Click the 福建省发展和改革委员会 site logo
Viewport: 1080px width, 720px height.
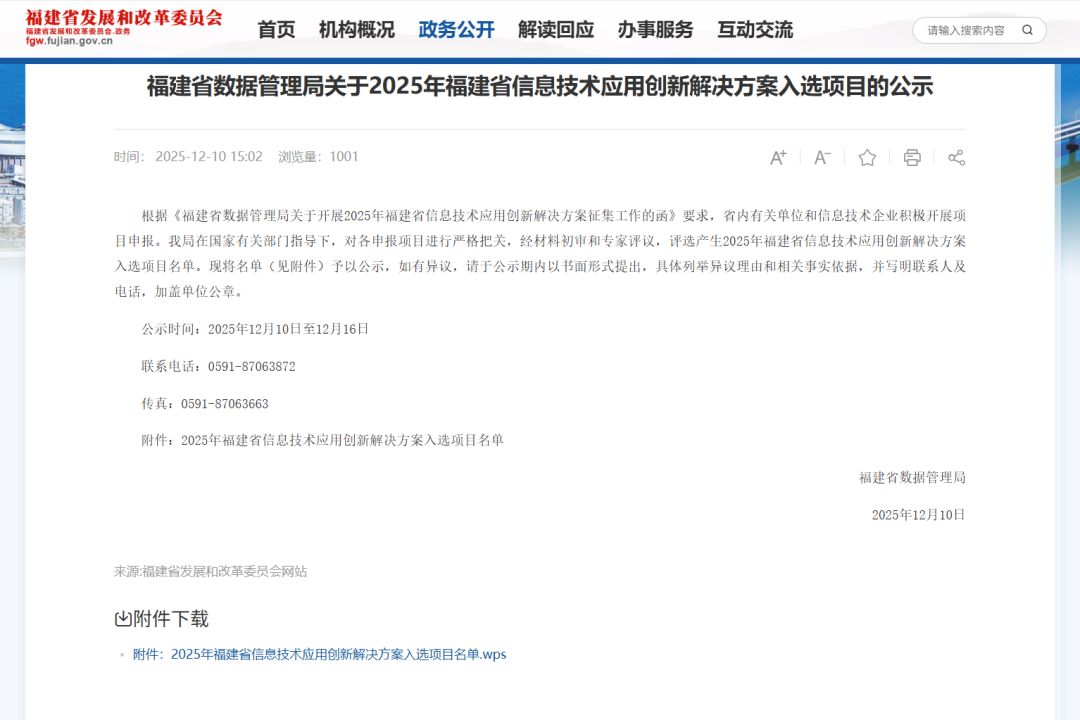pos(124,28)
